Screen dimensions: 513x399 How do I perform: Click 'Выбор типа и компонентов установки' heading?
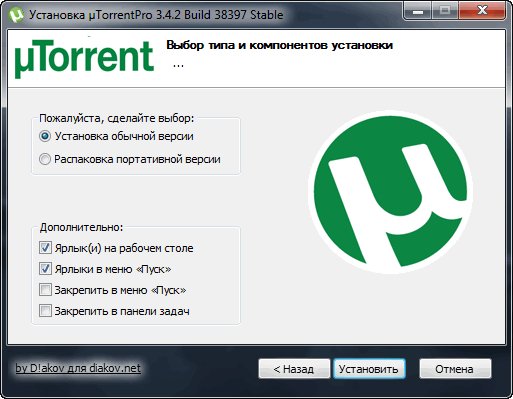[280, 45]
